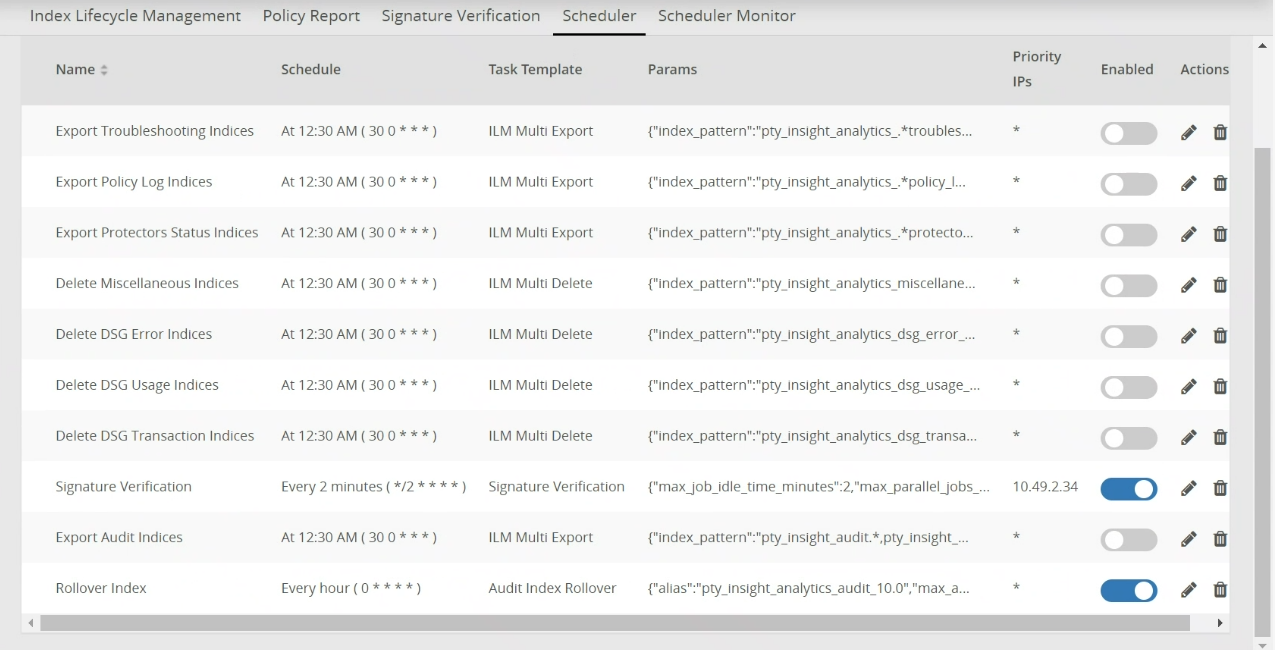The image size is (1275, 650).
Task: Click the vertical scrollbar up arrow
Action: point(1262,46)
